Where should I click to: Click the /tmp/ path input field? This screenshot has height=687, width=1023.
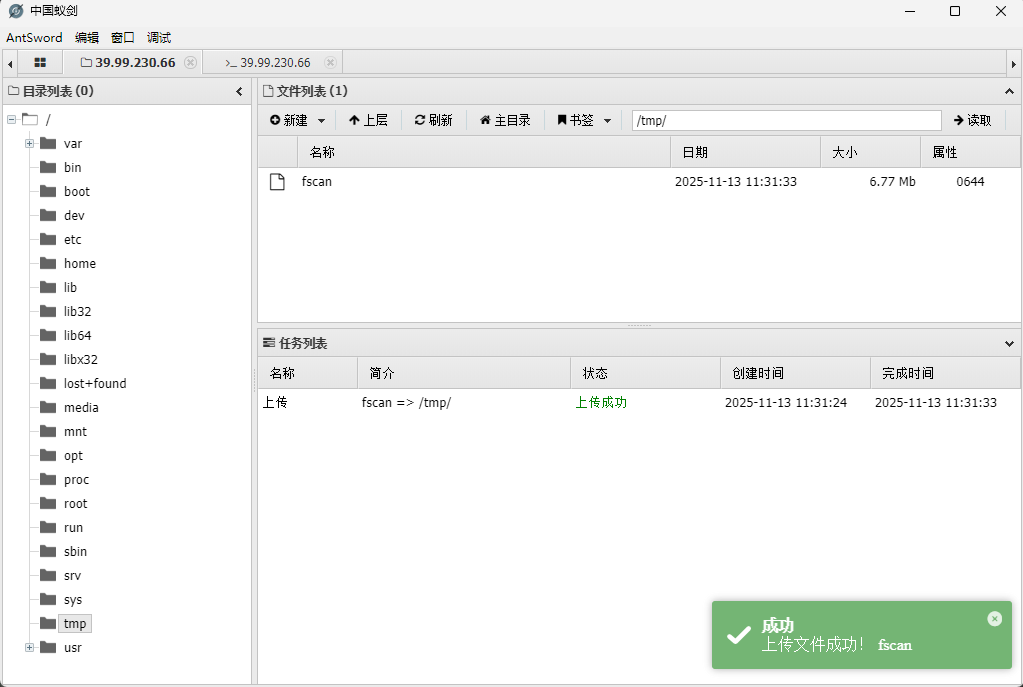(x=786, y=120)
